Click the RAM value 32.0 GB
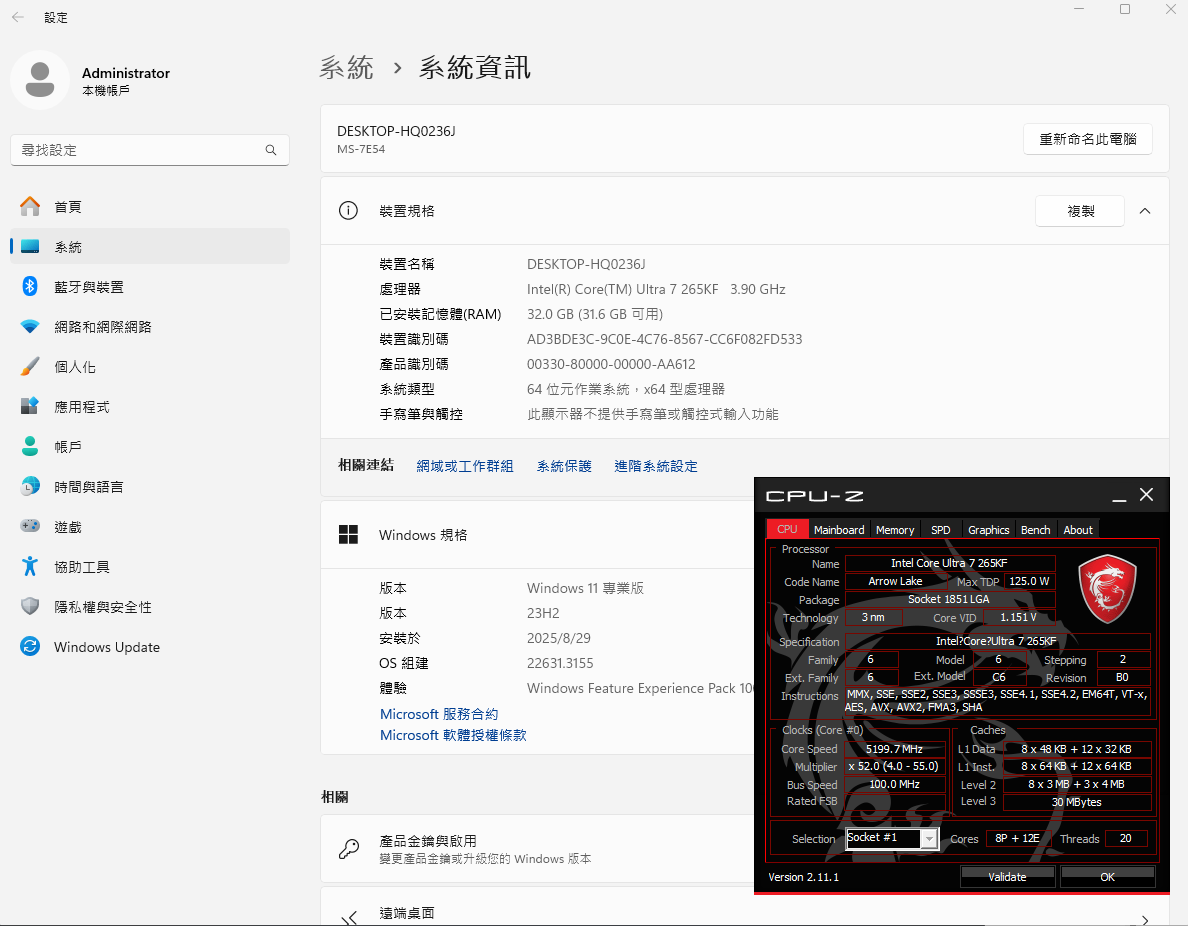The width and height of the screenshot is (1188, 926). click(595, 314)
